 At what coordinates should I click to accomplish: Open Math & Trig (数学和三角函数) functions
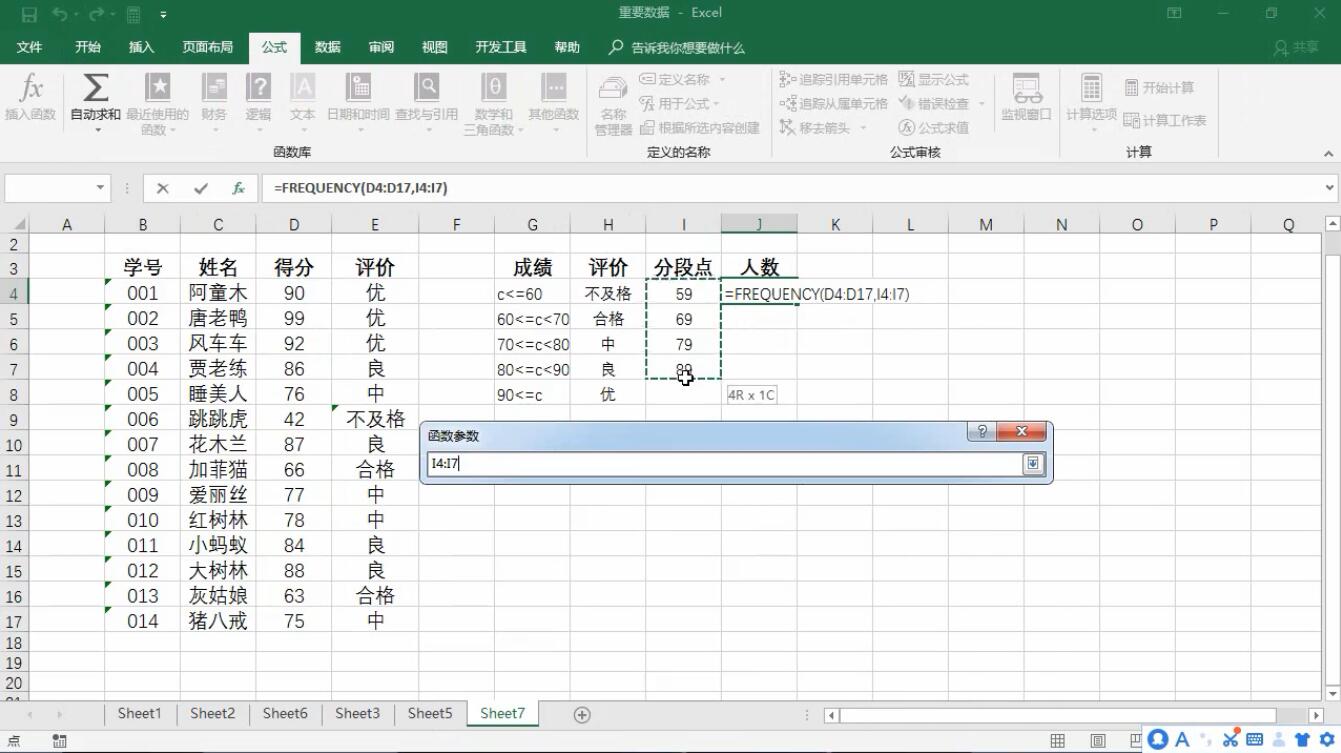pos(493,102)
